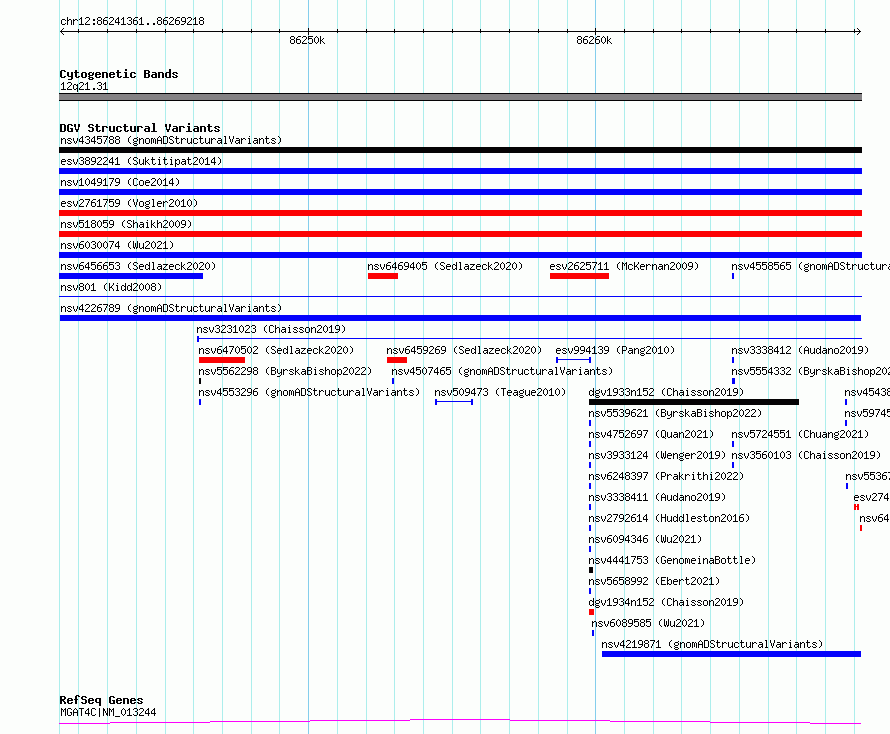This screenshot has height=734, width=890.
Task: Open the nsv1049179 (Coe2014) variant
Action: point(120,182)
